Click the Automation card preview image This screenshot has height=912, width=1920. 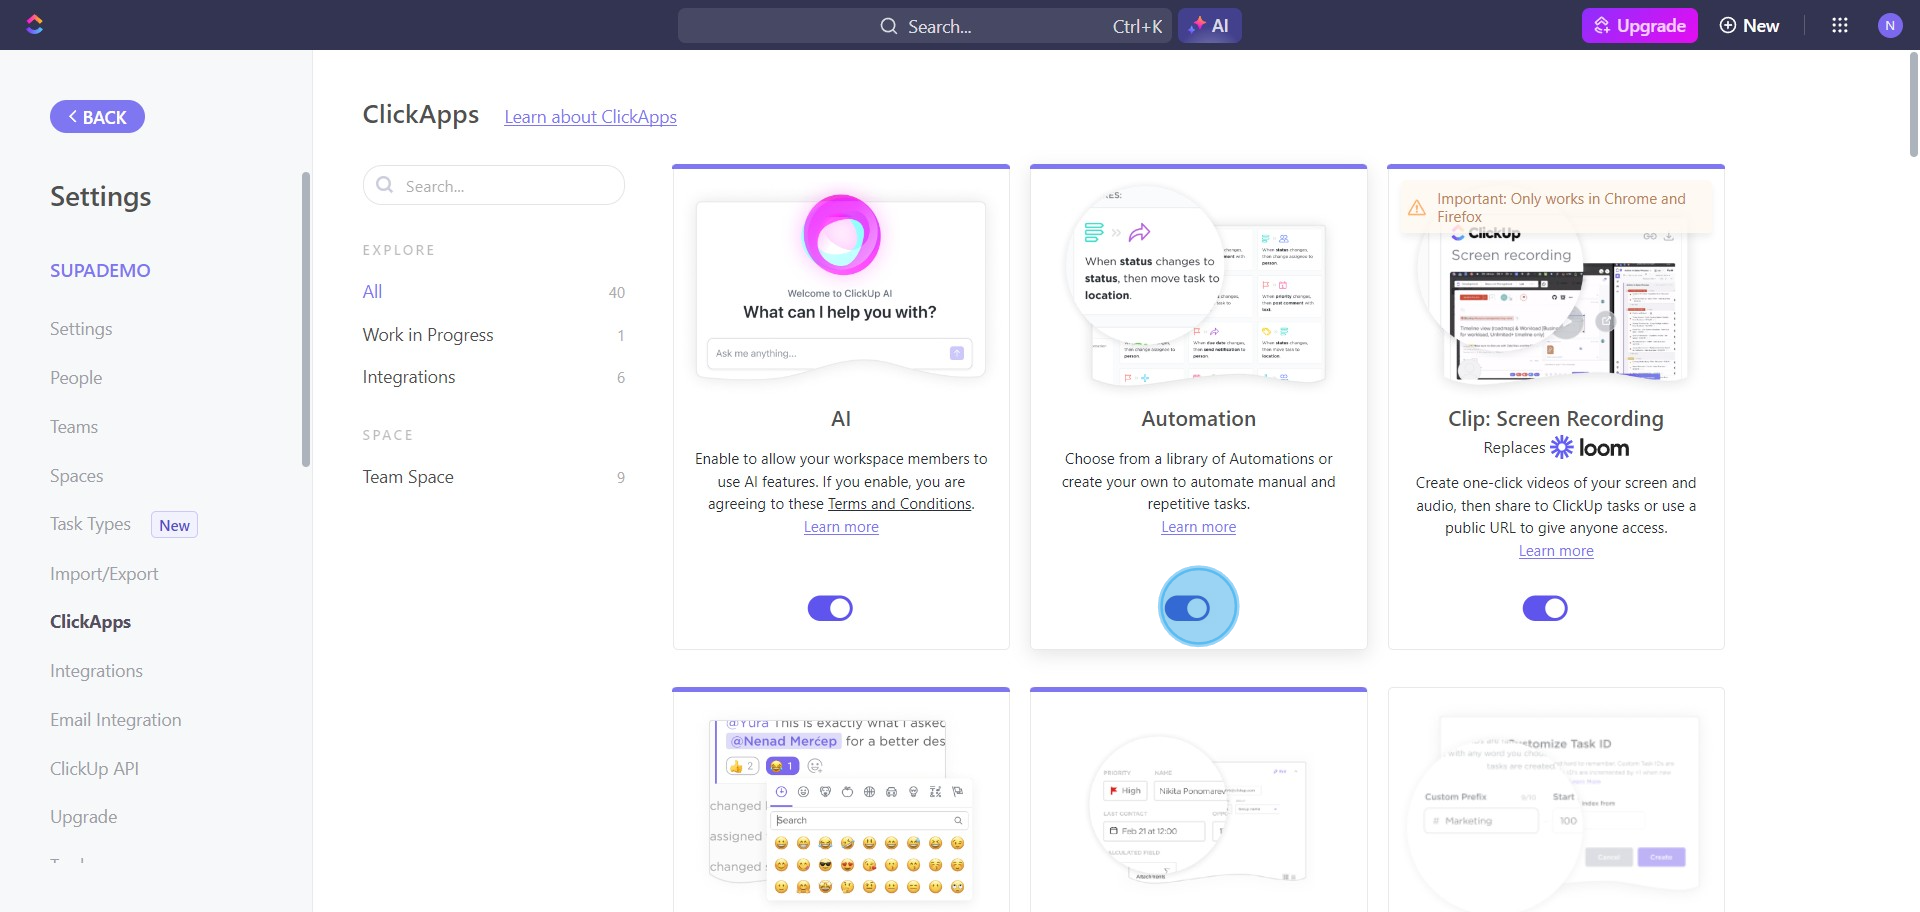[1198, 287]
